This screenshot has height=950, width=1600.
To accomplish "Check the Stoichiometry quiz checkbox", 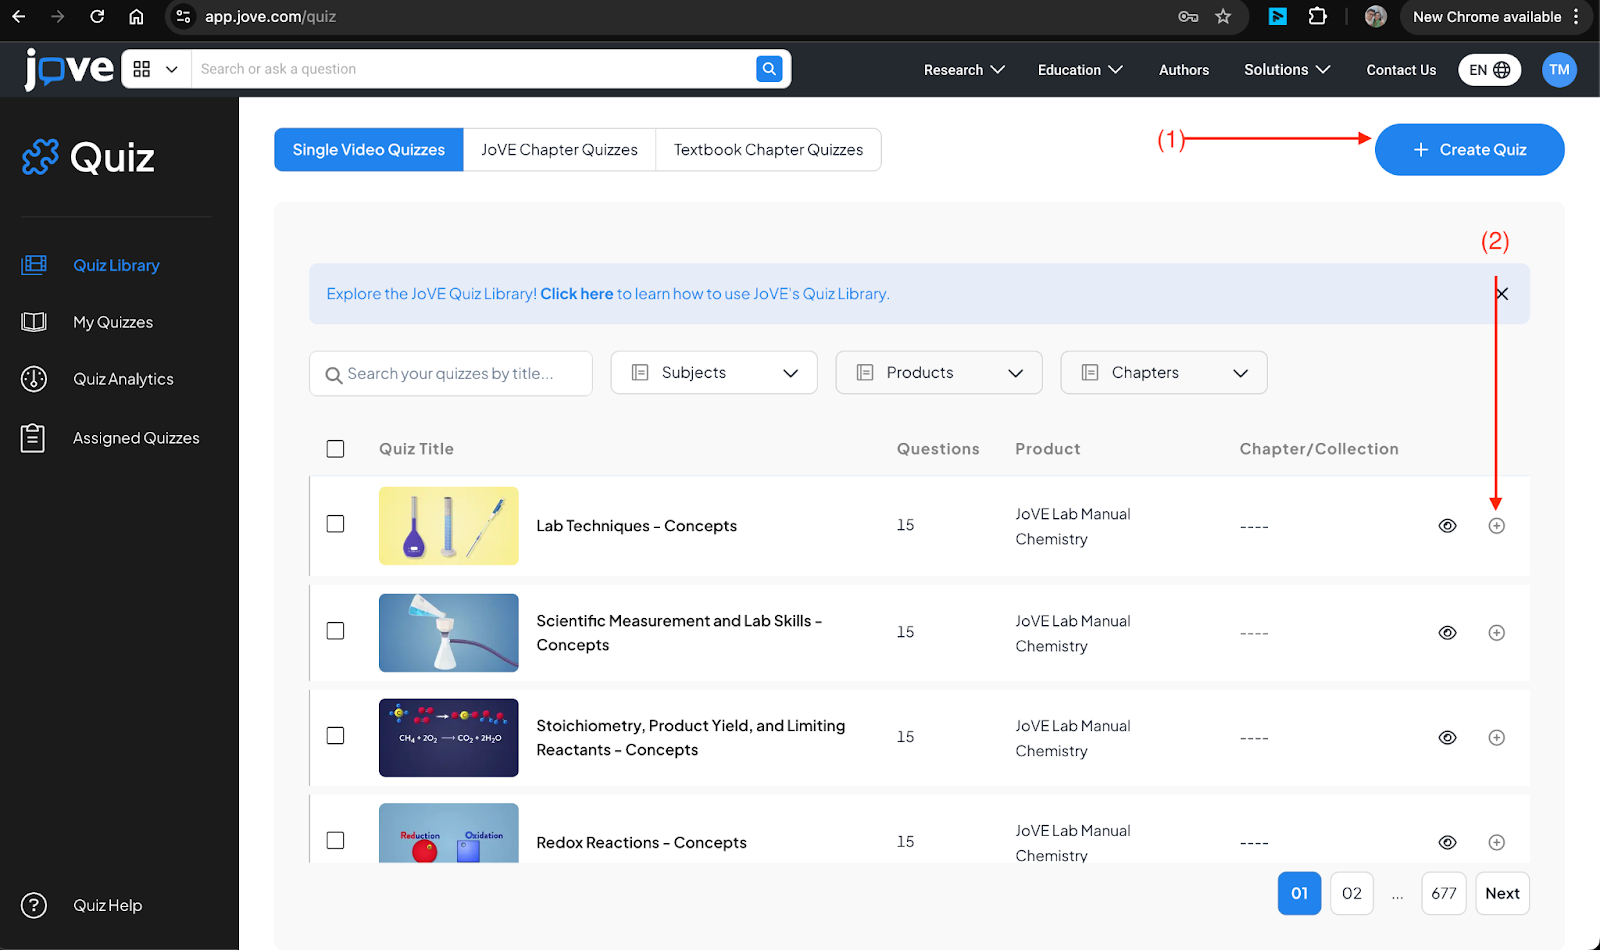I will click(x=335, y=736).
